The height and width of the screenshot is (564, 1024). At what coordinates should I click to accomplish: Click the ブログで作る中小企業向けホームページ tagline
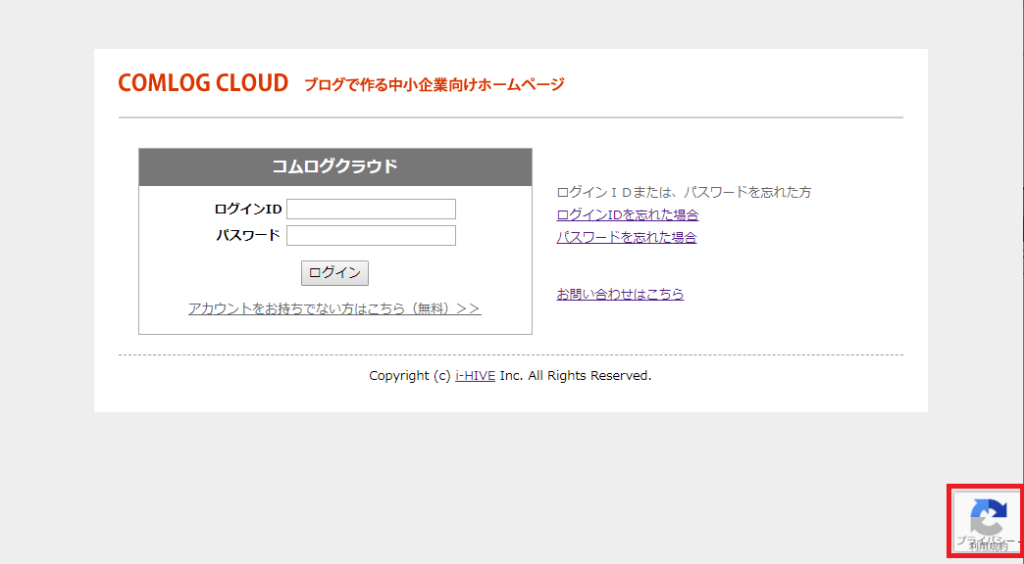[434, 84]
